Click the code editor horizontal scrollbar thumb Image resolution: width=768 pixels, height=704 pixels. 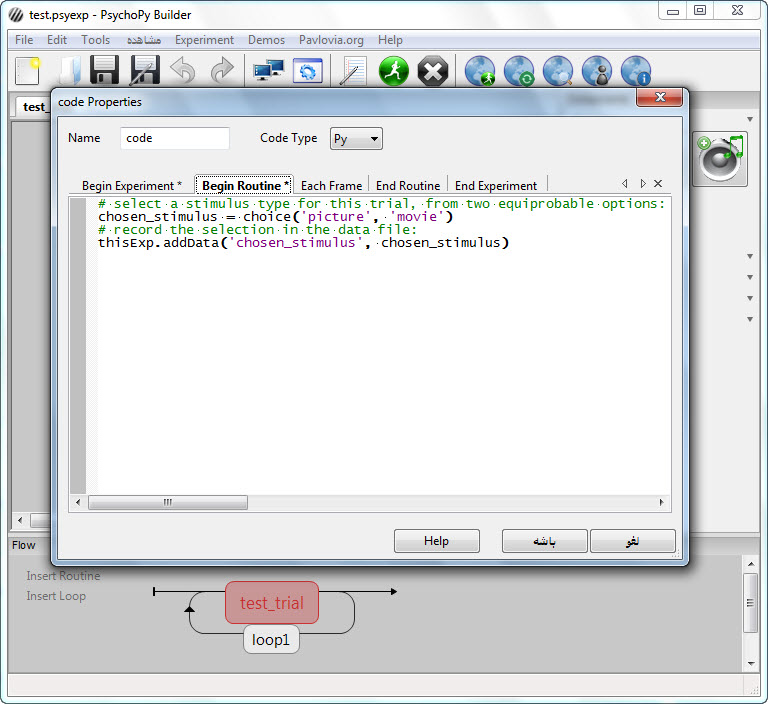[168, 502]
